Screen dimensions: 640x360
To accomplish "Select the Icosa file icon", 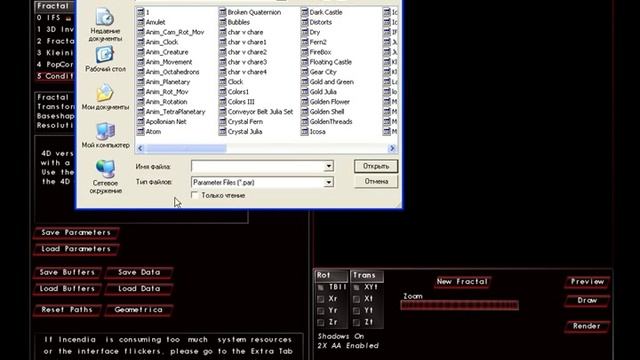I will 305,131.
